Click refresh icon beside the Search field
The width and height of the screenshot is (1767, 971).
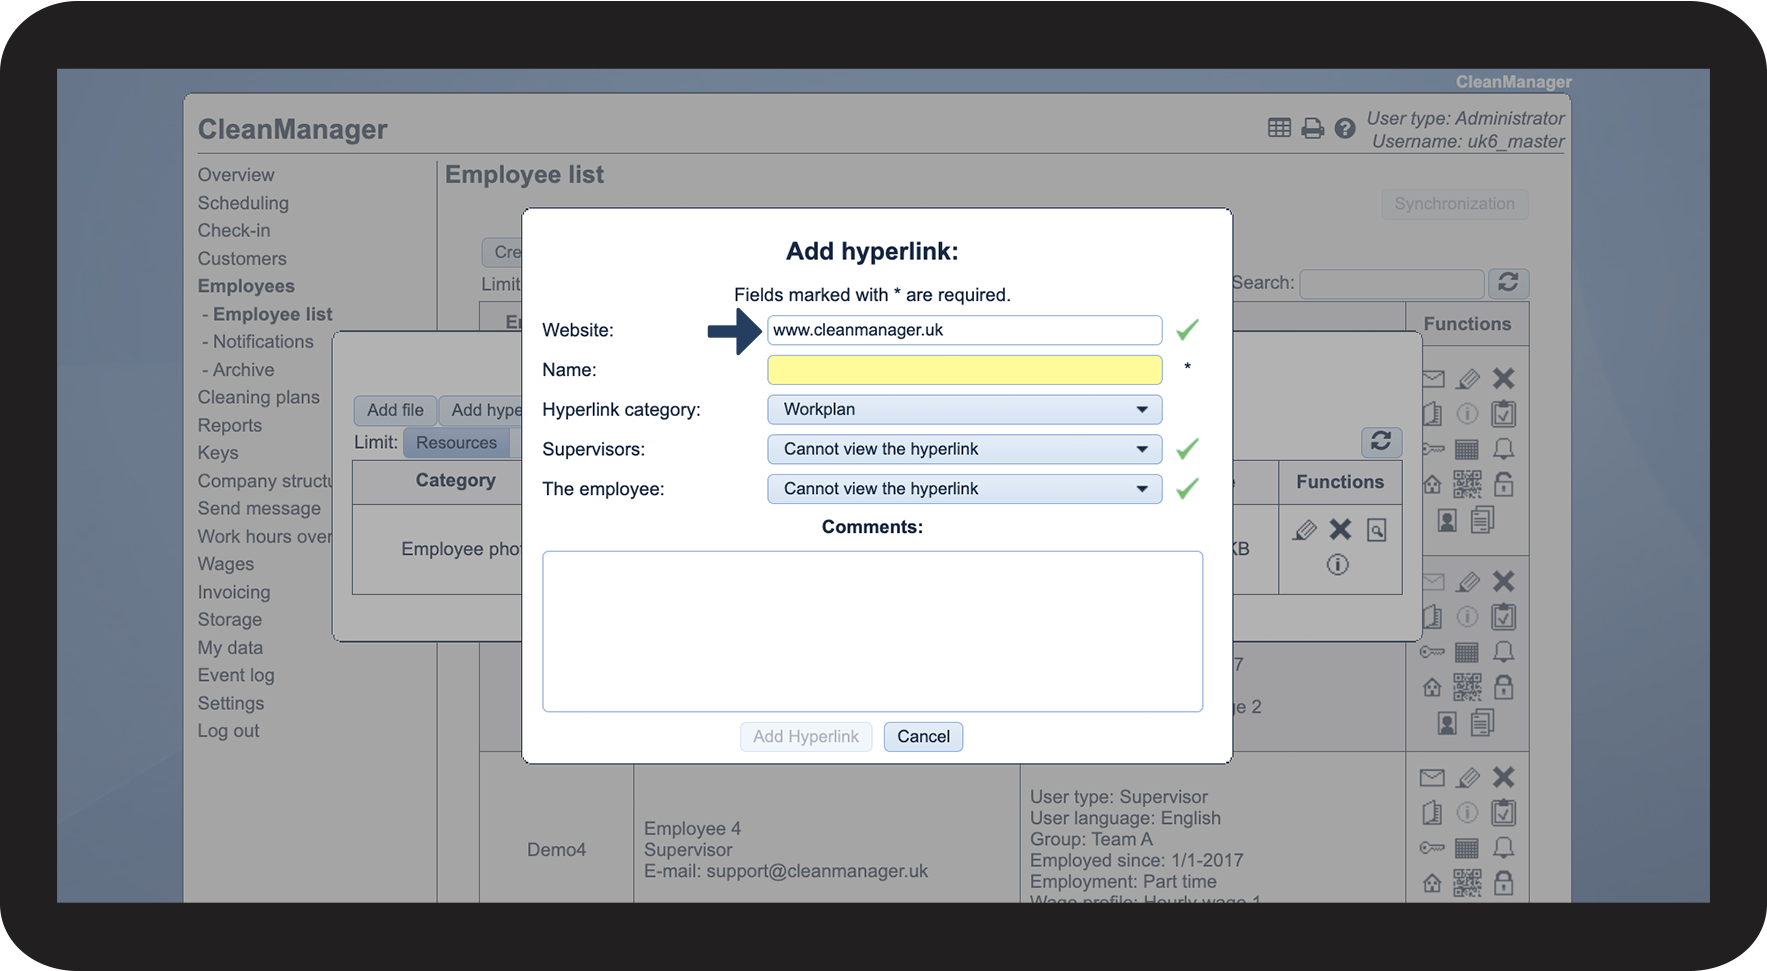click(x=1508, y=283)
